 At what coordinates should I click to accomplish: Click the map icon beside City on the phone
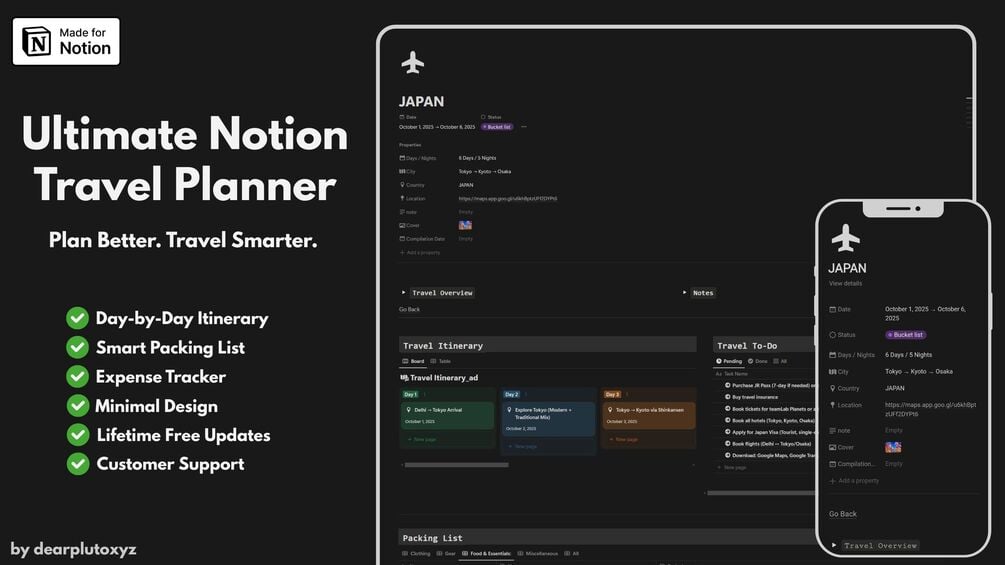tap(833, 372)
